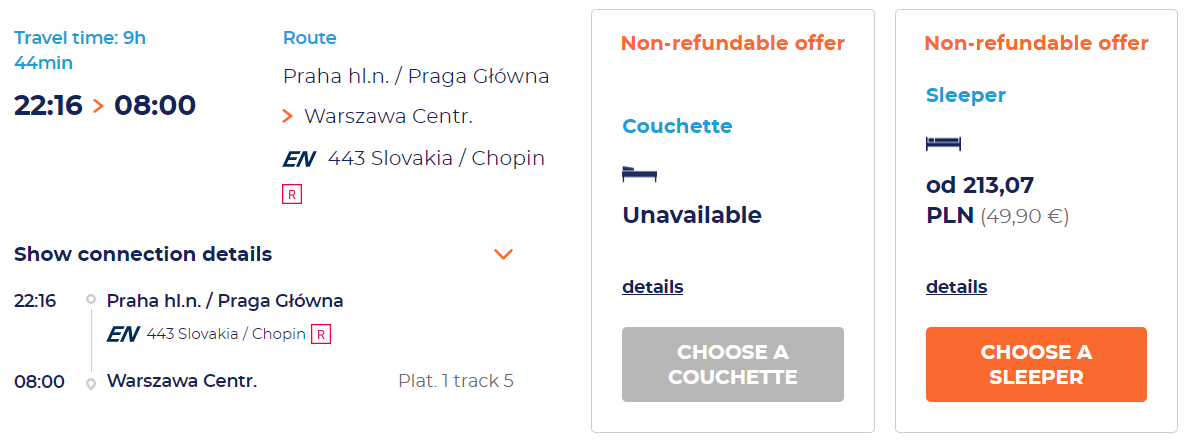Click the orange arrow between departure and arrival times
Image resolution: width=1199 pixels, height=444 pixels.
click(98, 105)
